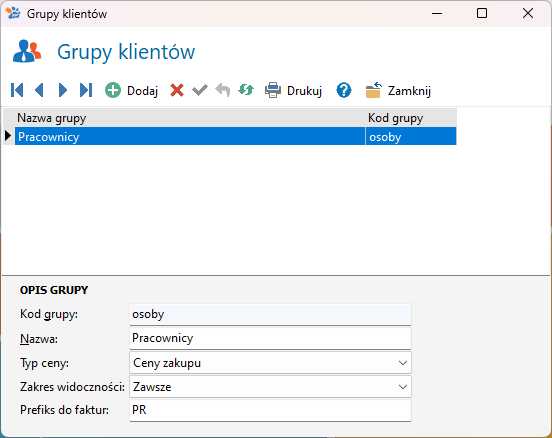Image resolution: width=552 pixels, height=438 pixels.
Task: Select the Pracownicy row in list
Action: click(236, 136)
